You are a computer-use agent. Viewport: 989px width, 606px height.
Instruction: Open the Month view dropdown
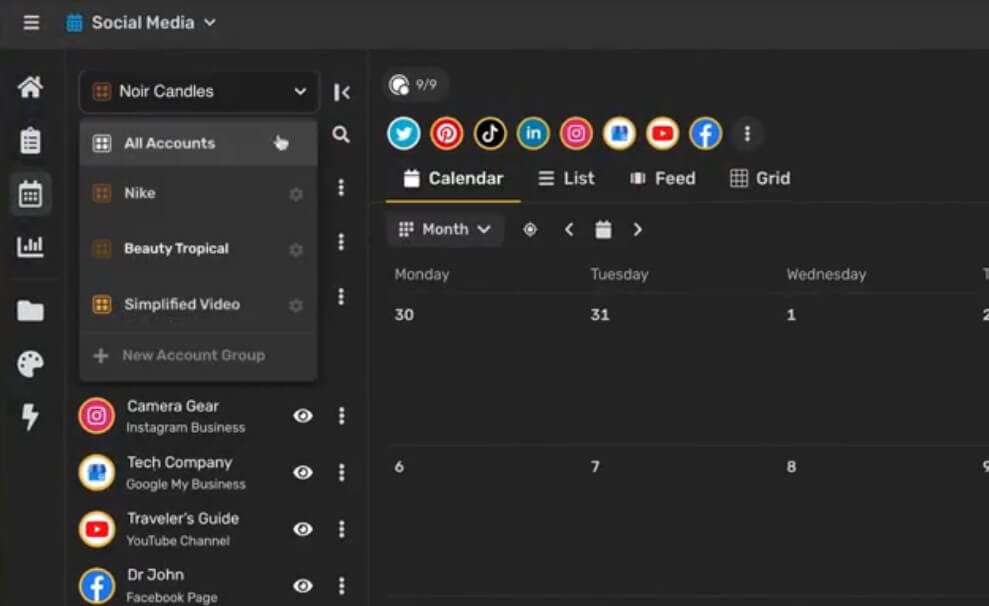[x=445, y=230]
